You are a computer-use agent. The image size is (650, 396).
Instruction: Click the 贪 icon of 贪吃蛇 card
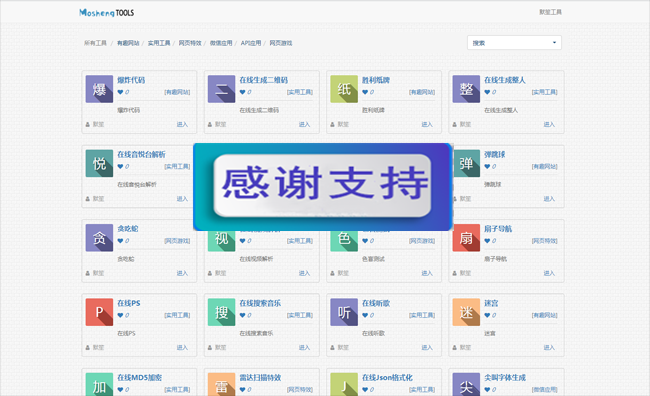point(99,238)
